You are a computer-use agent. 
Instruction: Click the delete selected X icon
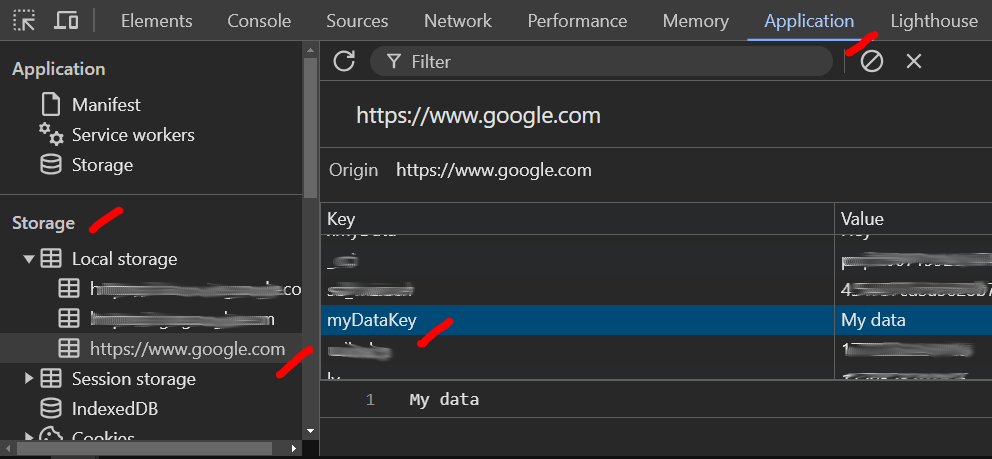pos(913,61)
